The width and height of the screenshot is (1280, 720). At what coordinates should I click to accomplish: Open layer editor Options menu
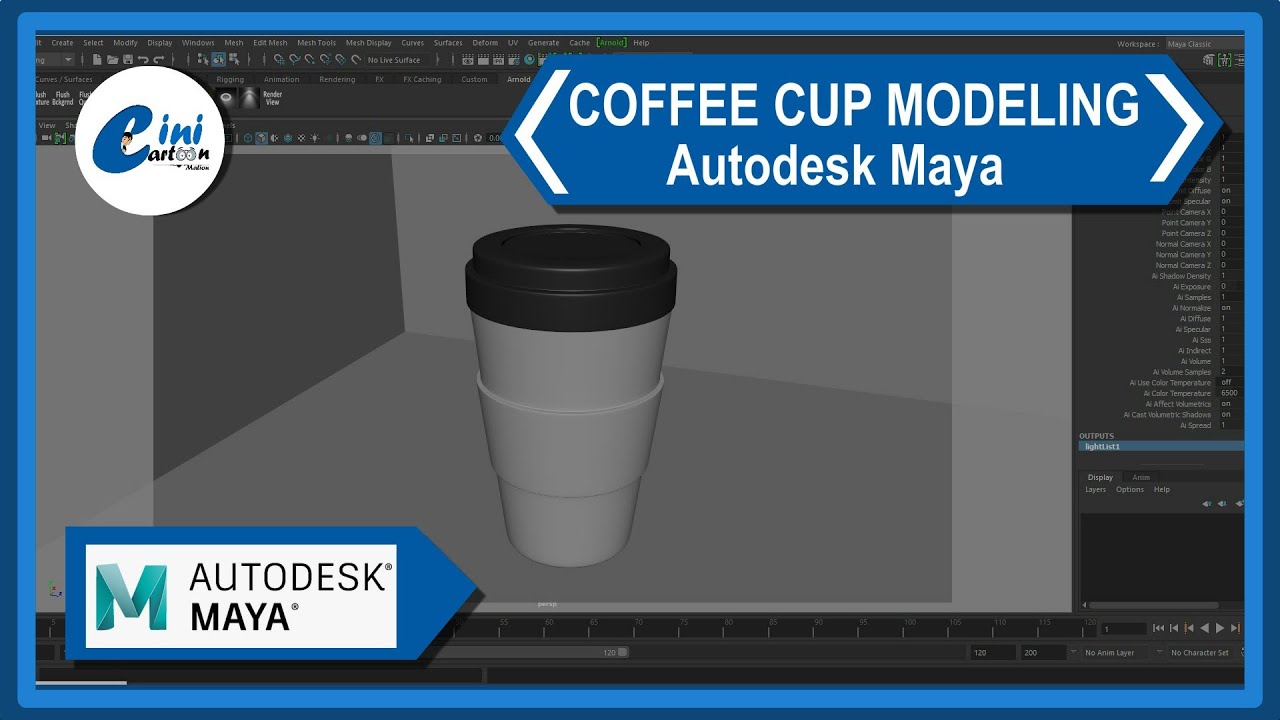point(1130,490)
